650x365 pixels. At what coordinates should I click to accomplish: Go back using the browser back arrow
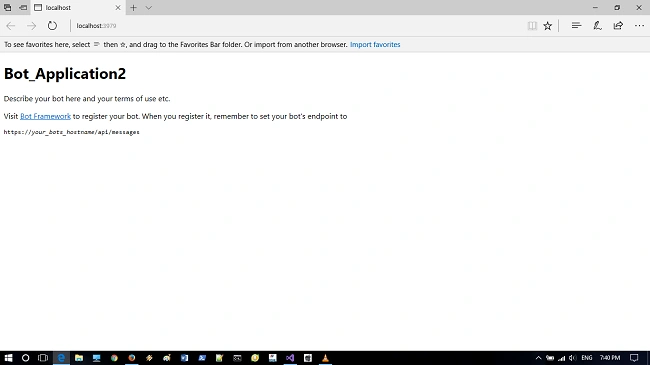click(10, 26)
